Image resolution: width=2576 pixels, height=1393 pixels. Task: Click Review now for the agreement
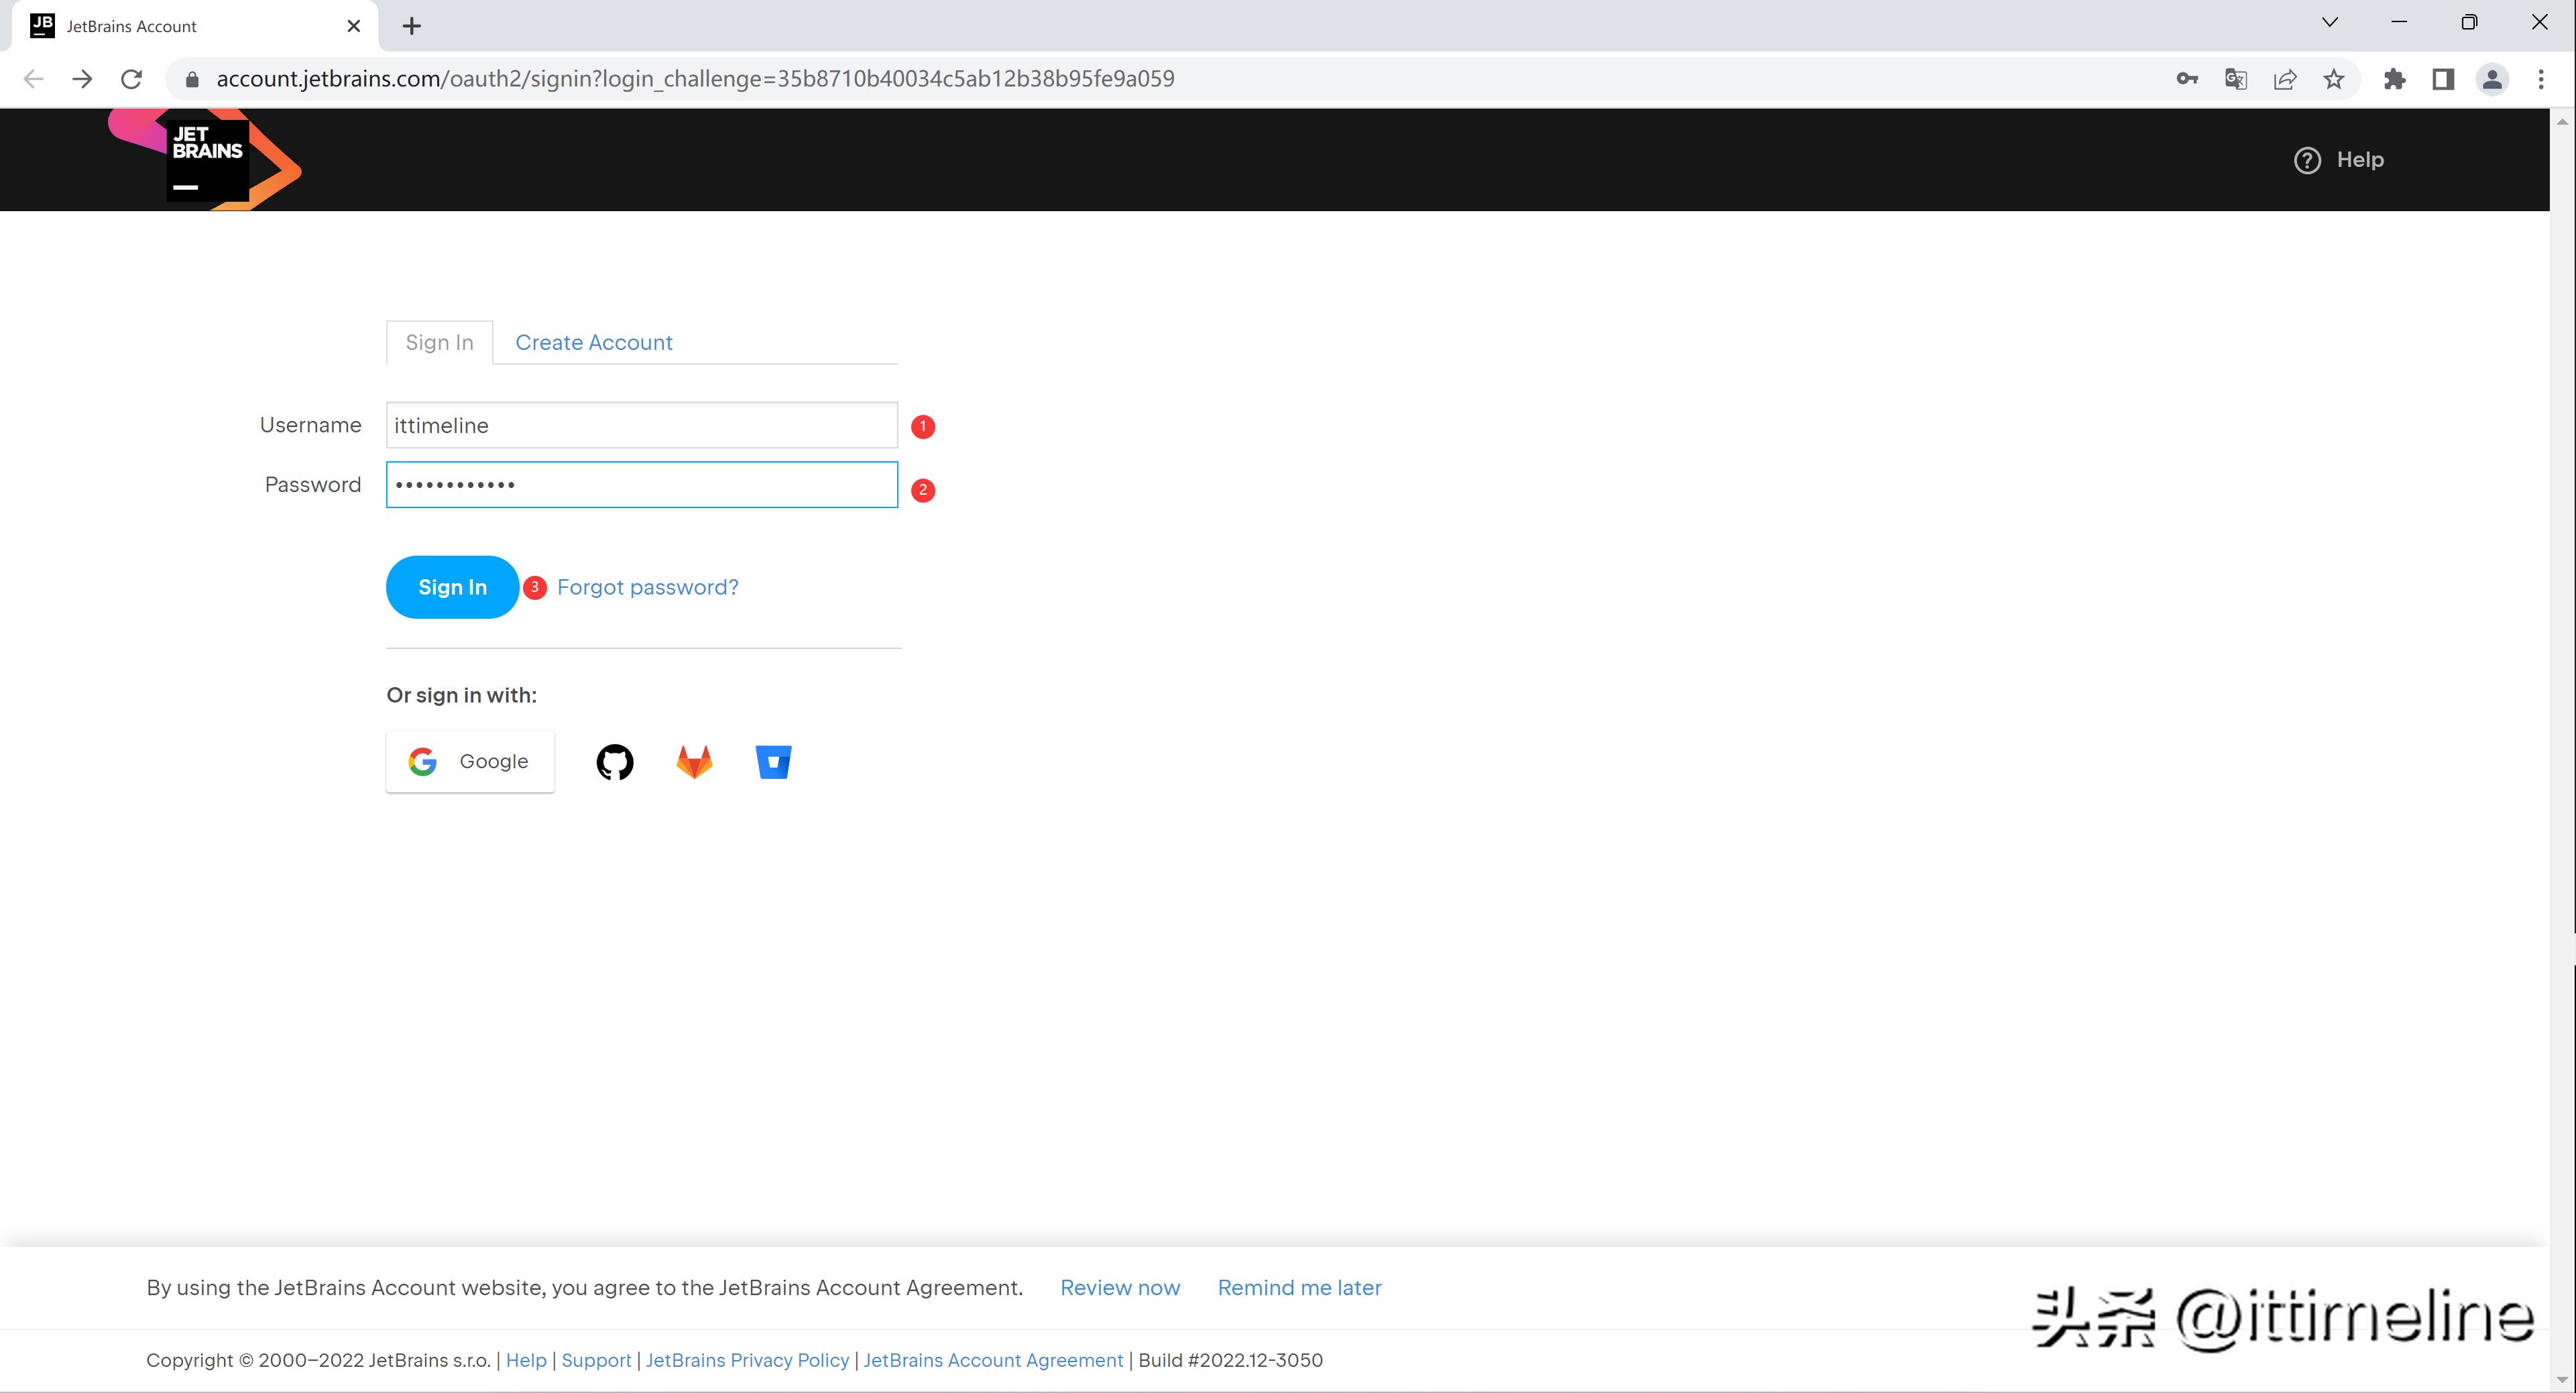[x=1120, y=1287]
